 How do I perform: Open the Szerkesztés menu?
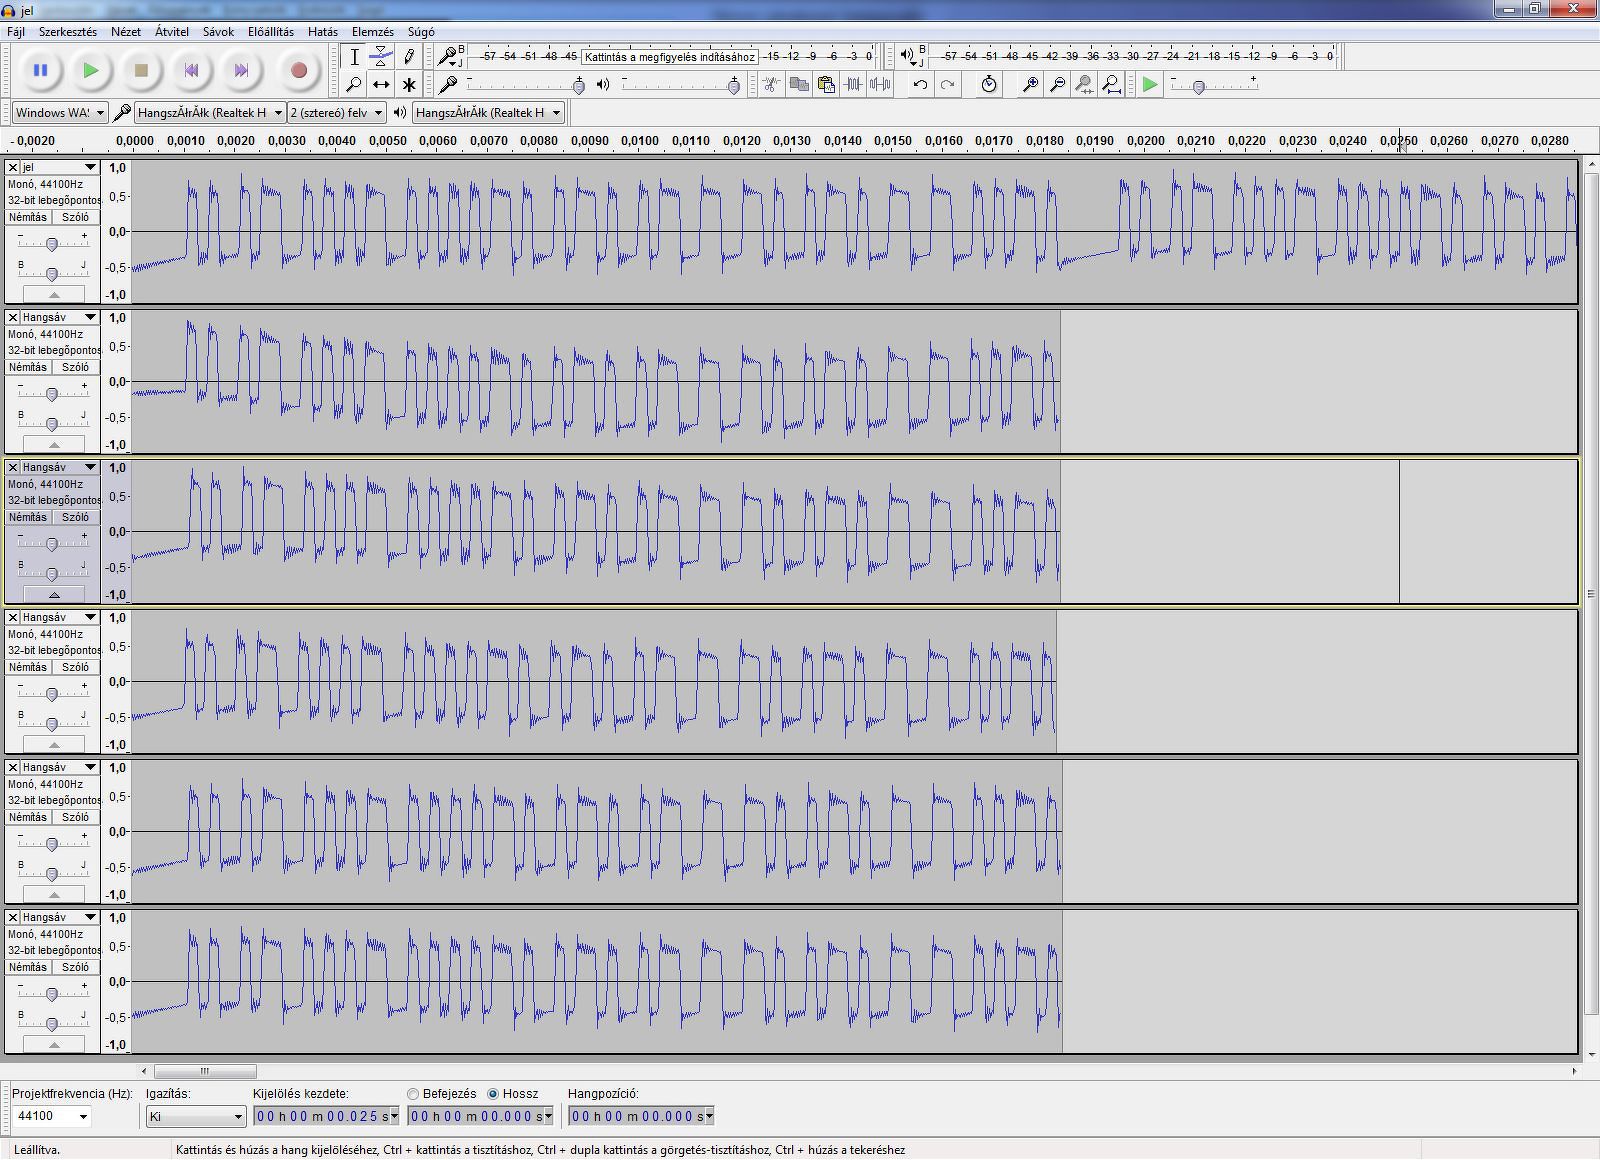point(68,32)
